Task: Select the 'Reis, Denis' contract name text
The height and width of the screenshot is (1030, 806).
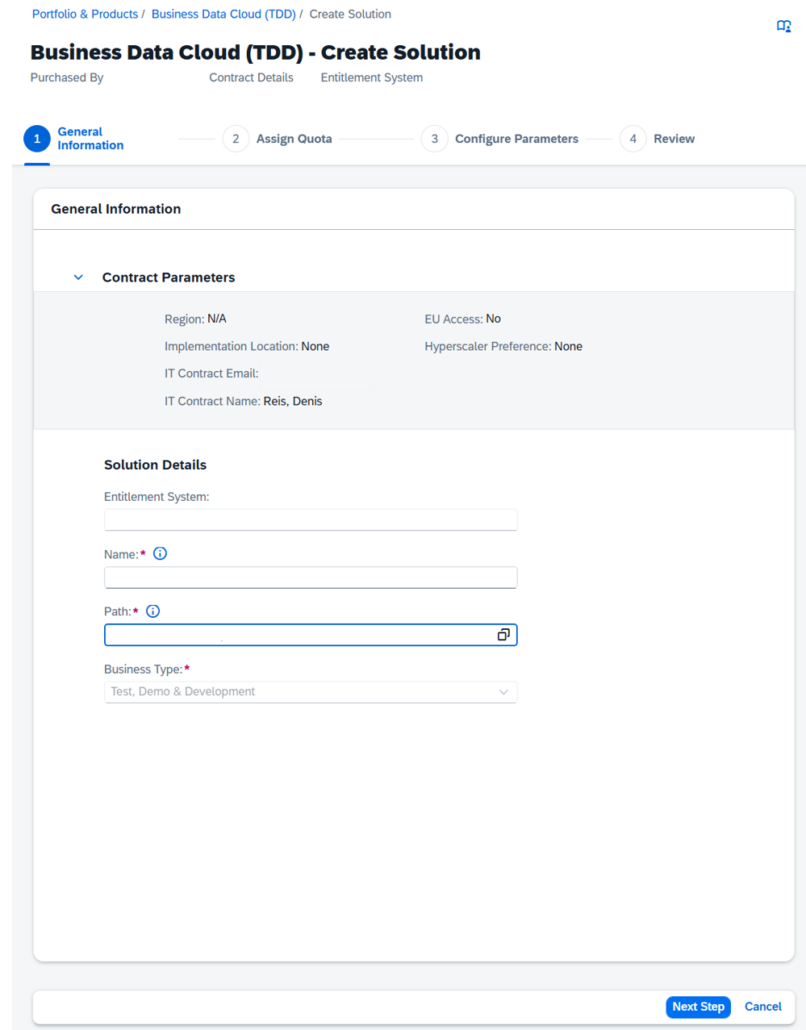Action: 293,401
